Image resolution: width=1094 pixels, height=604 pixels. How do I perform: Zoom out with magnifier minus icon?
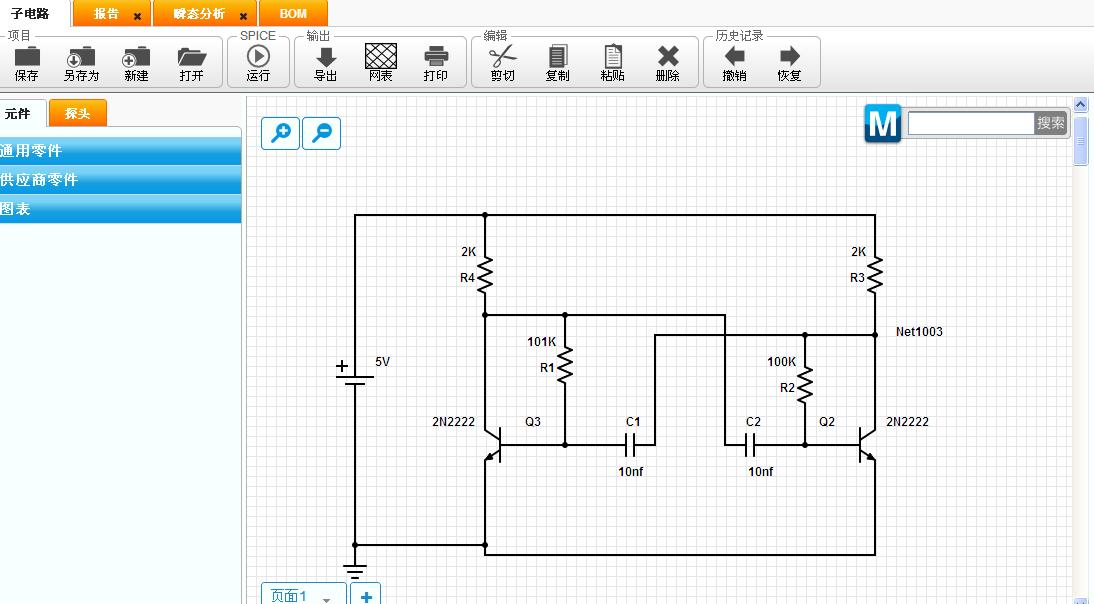[322, 133]
